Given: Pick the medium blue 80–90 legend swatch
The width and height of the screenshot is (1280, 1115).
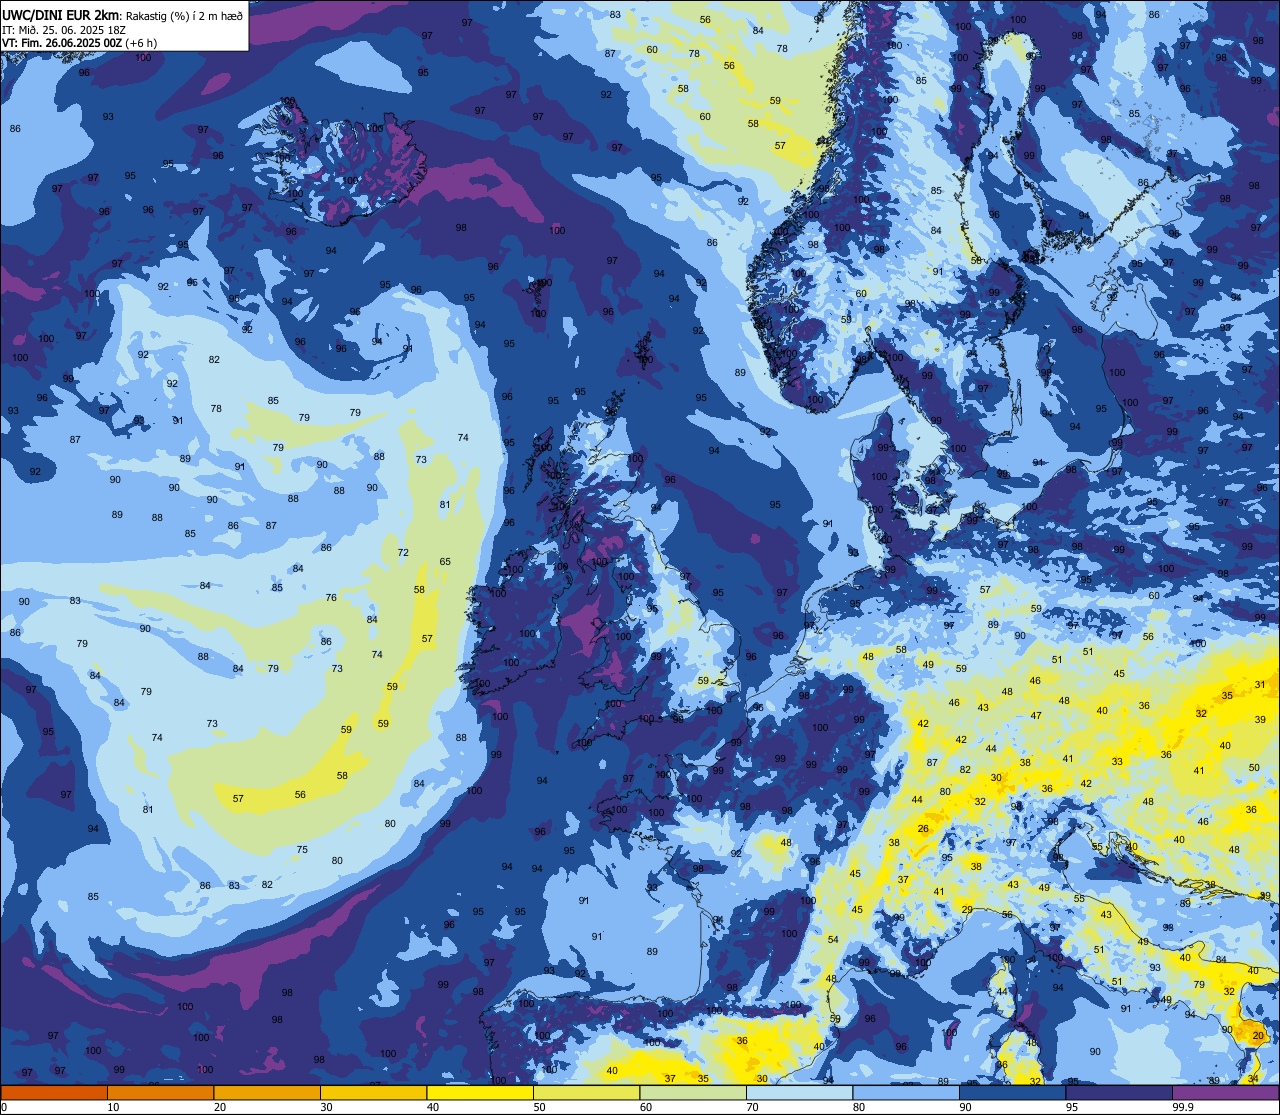Looking at the screenshot, I should click(x=906, y=1092).
